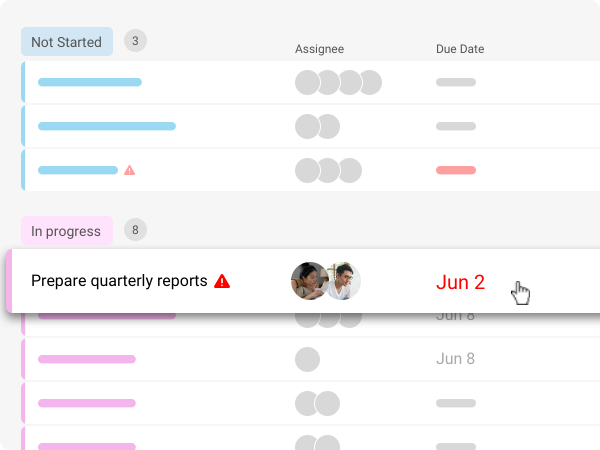The height and width of the screenshot is (450, 600).
Task: Click the Not Started count badge showing 3
Action: (x=135, y=41)
